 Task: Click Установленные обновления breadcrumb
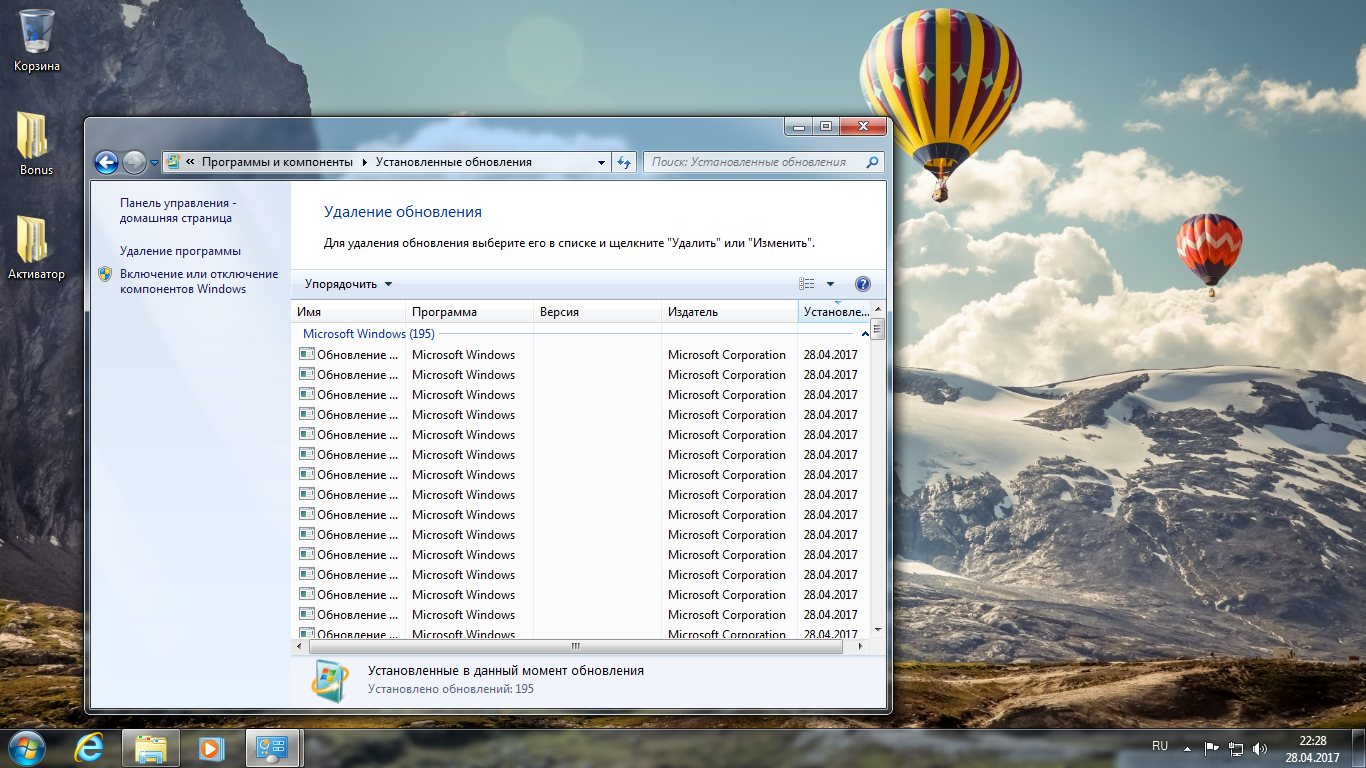click(x=454, y=162)
